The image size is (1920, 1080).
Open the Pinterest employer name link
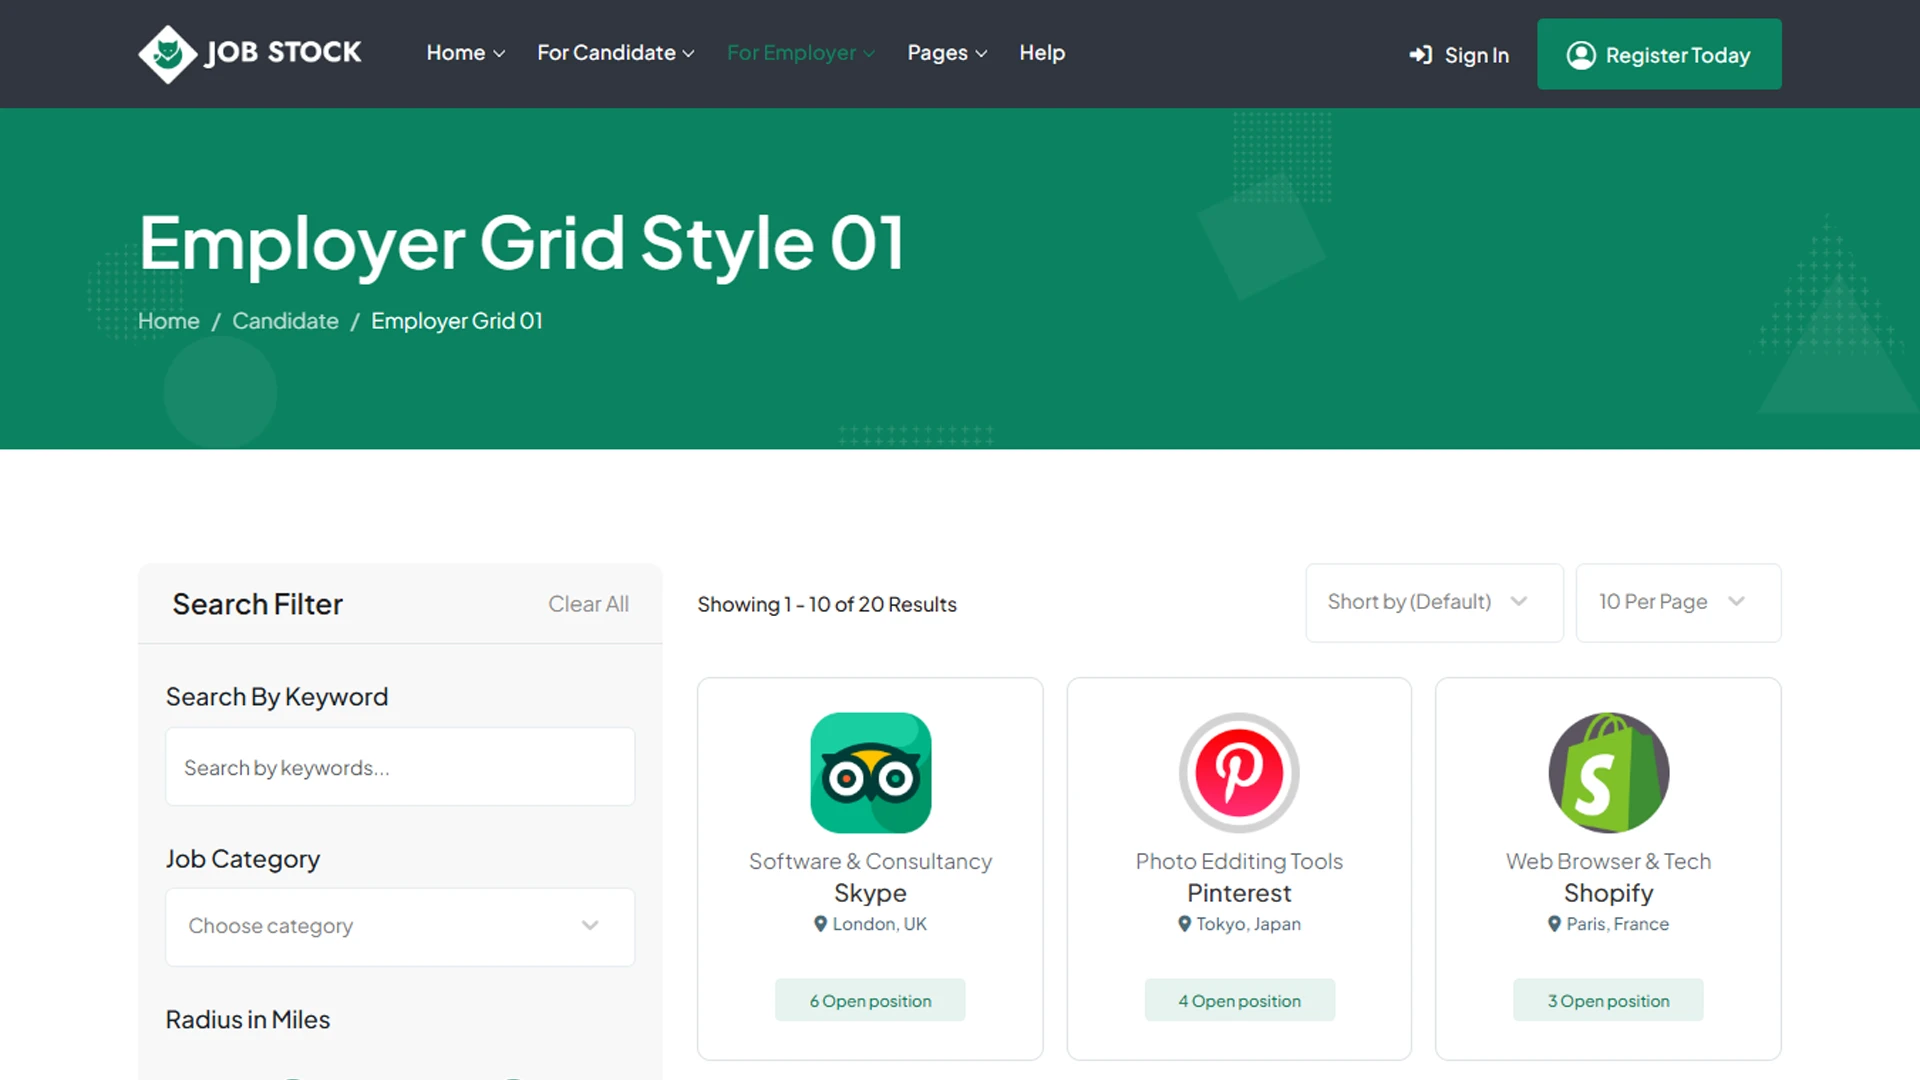coord(1239,893)
